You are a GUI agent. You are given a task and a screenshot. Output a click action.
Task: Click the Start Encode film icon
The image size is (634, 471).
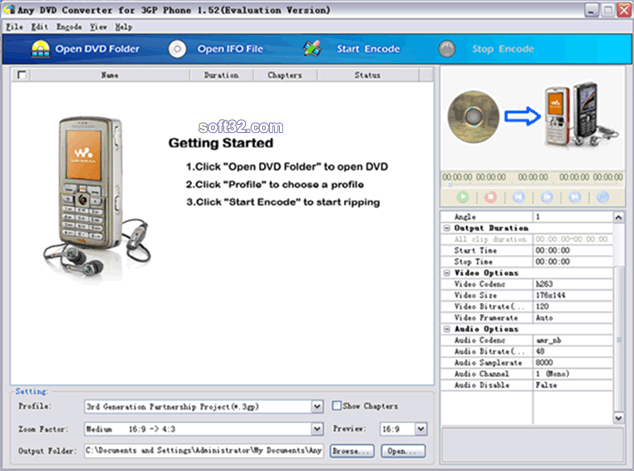pos(312,49)
